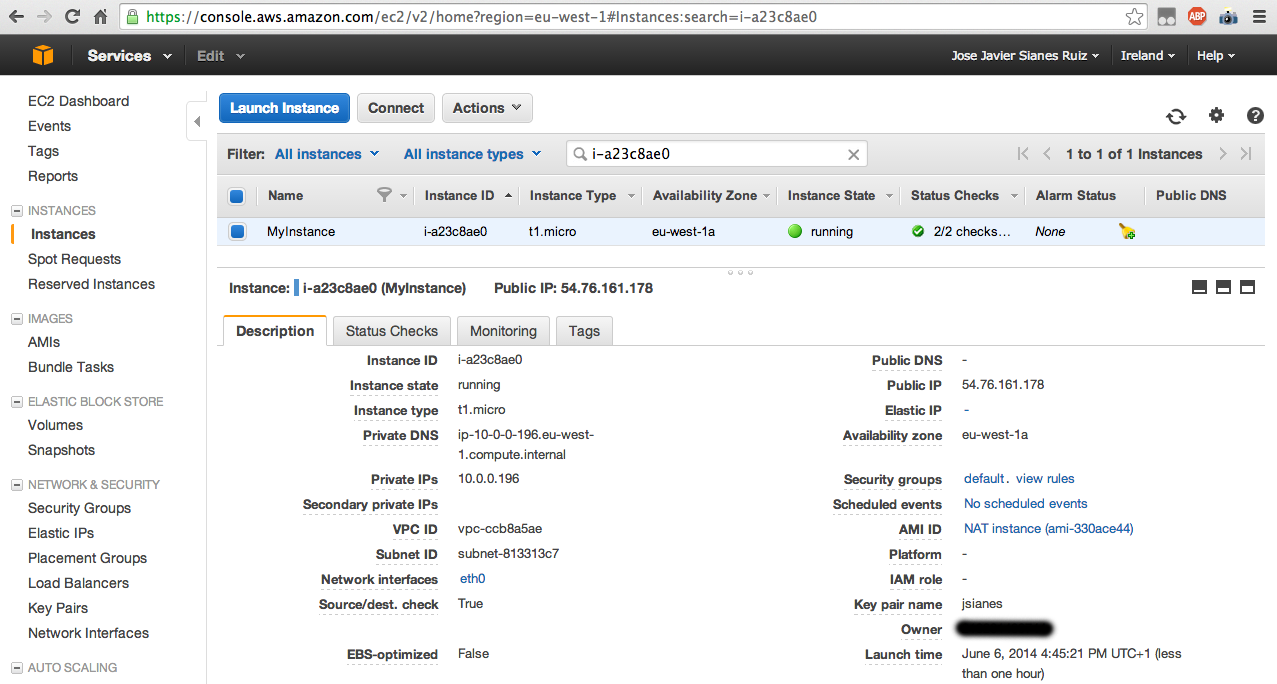Click the alarm status add icon

(1127, 232)
